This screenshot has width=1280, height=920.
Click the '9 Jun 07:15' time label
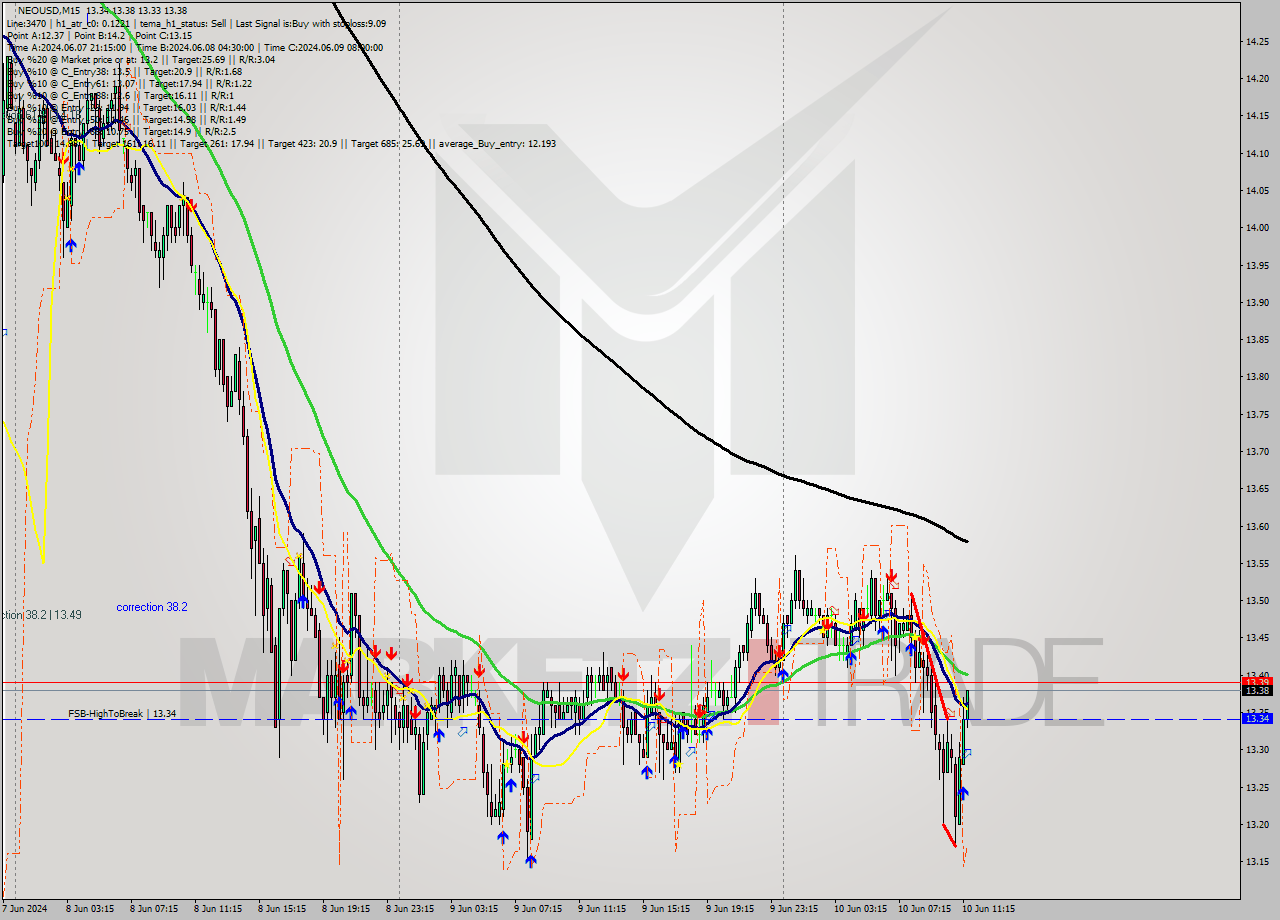[538, 909]
